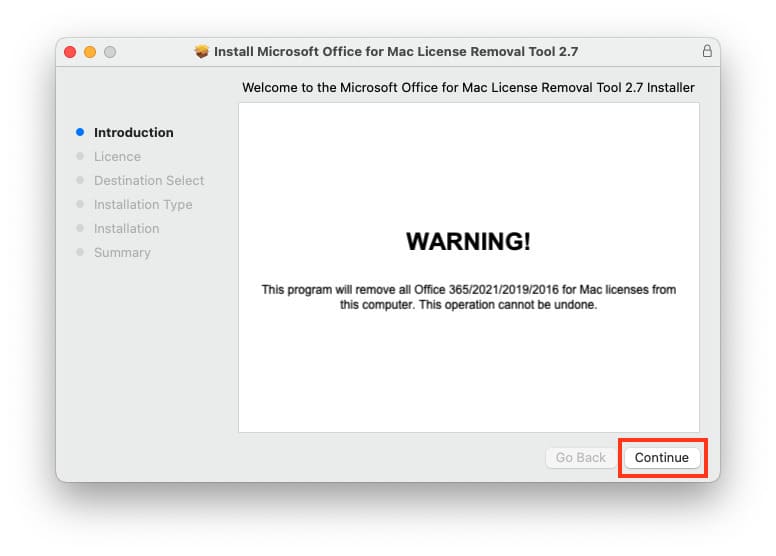The height and width of the screenshot is (556, 776).
Task: Choose the Installation step in sidebar
Action: coord(126,228)
